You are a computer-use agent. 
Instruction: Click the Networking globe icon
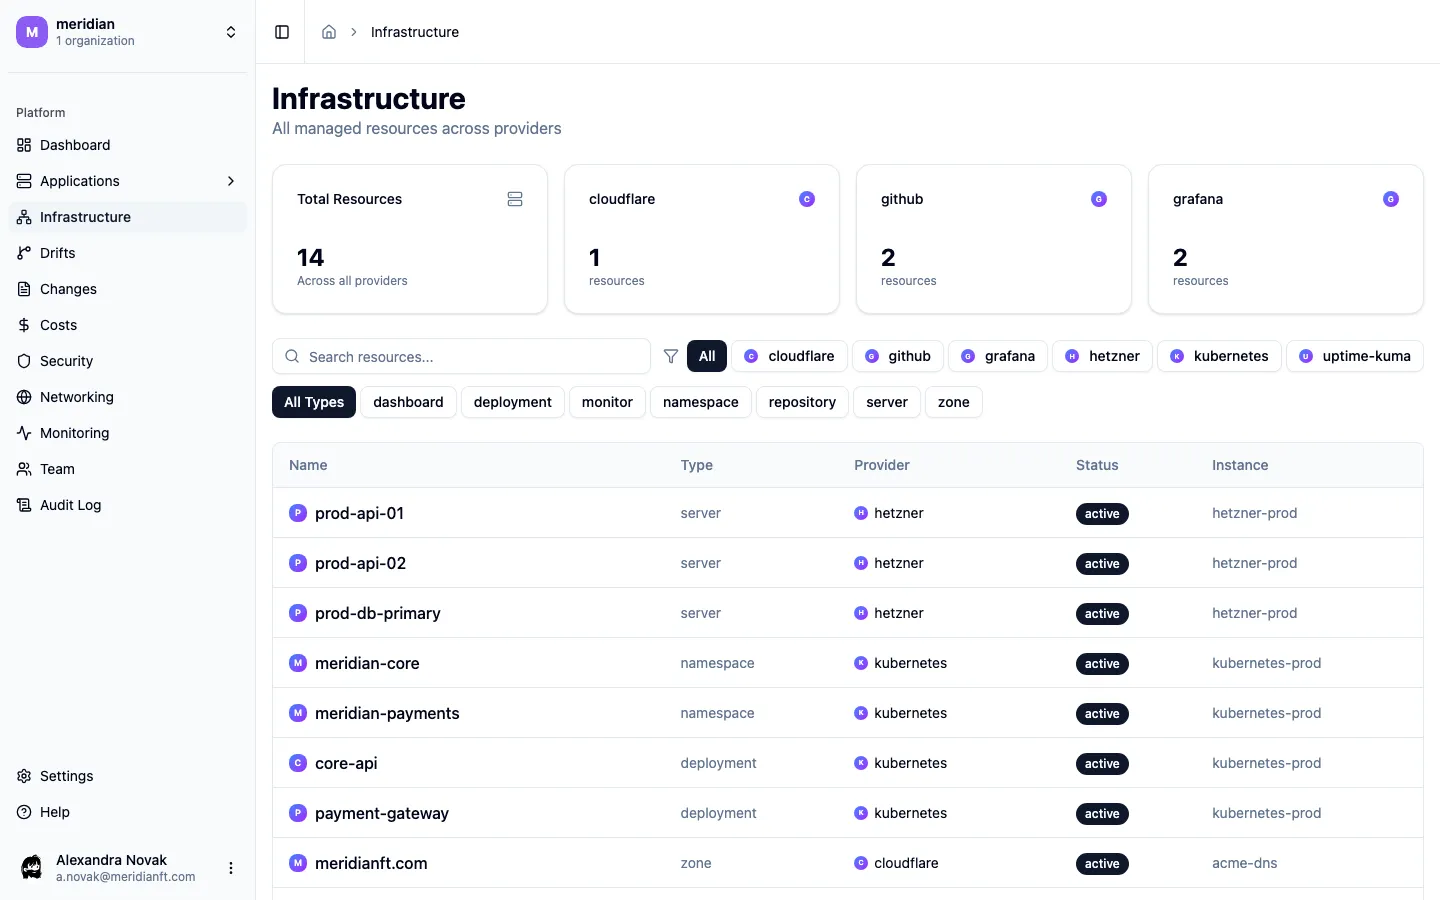click(22, 397)
